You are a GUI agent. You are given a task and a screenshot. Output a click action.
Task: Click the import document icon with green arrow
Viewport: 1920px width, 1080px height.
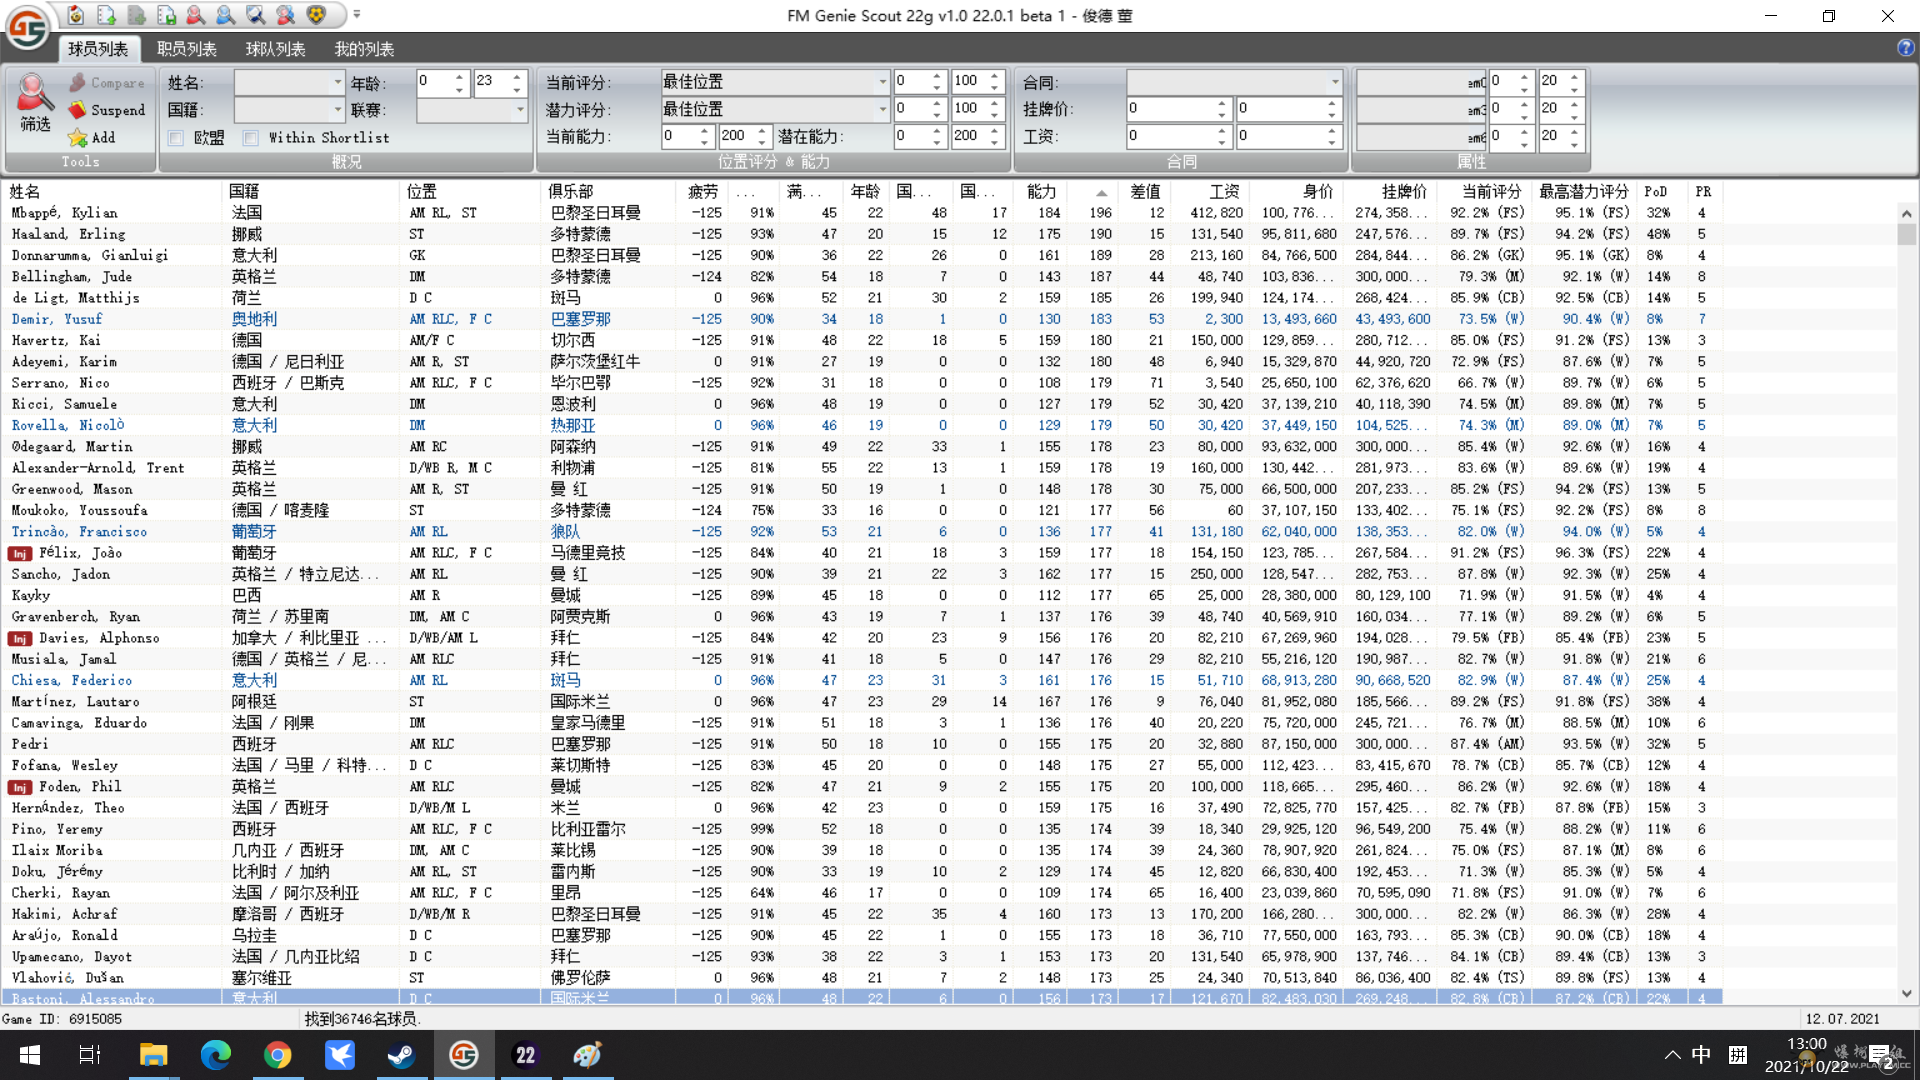click(x=106, y=15)
